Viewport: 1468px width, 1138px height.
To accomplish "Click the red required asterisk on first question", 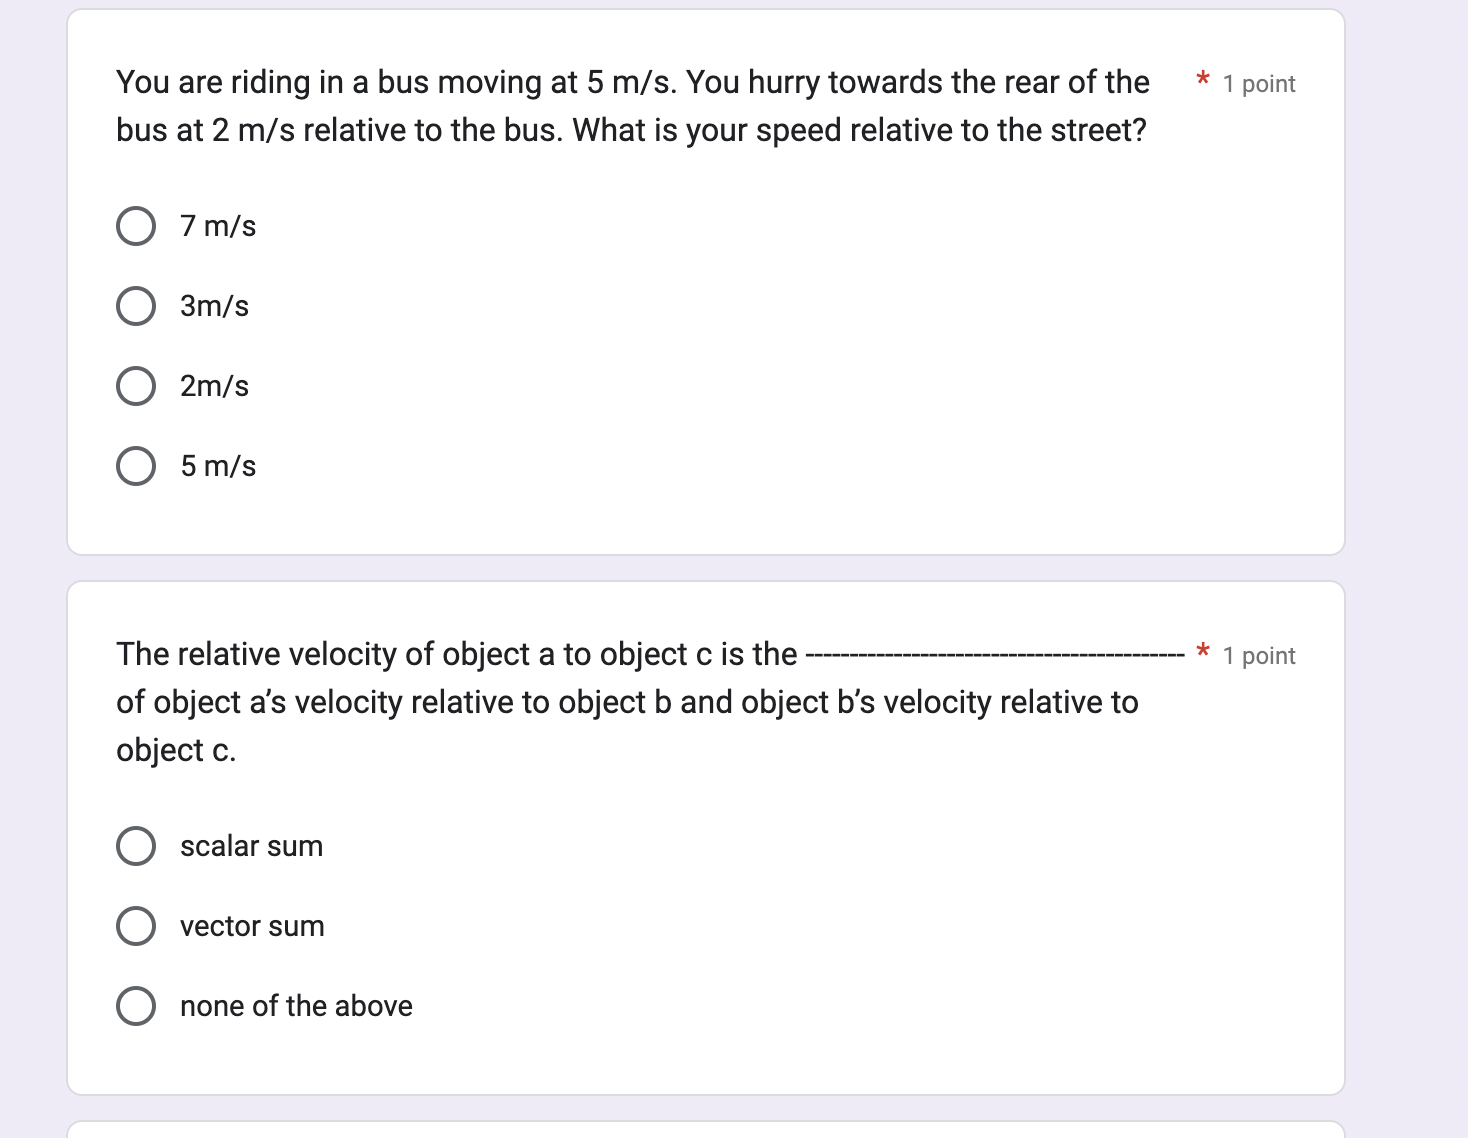I will coord(1203,80).
